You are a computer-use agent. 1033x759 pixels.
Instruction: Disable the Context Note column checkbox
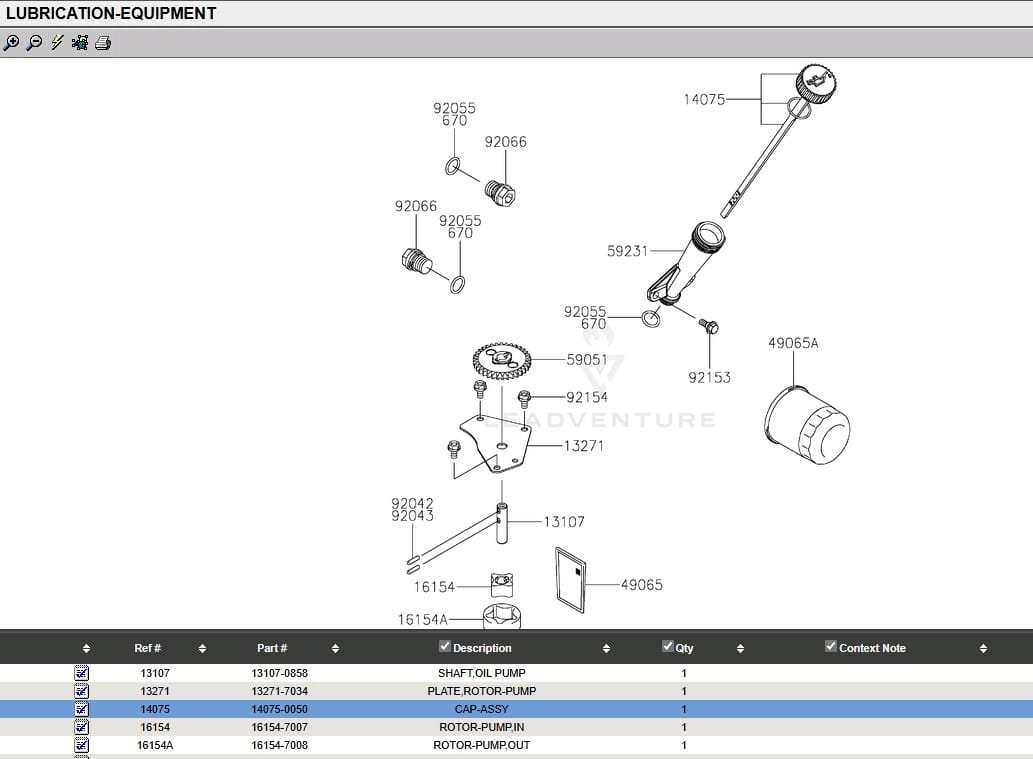(x=831, y=647)
